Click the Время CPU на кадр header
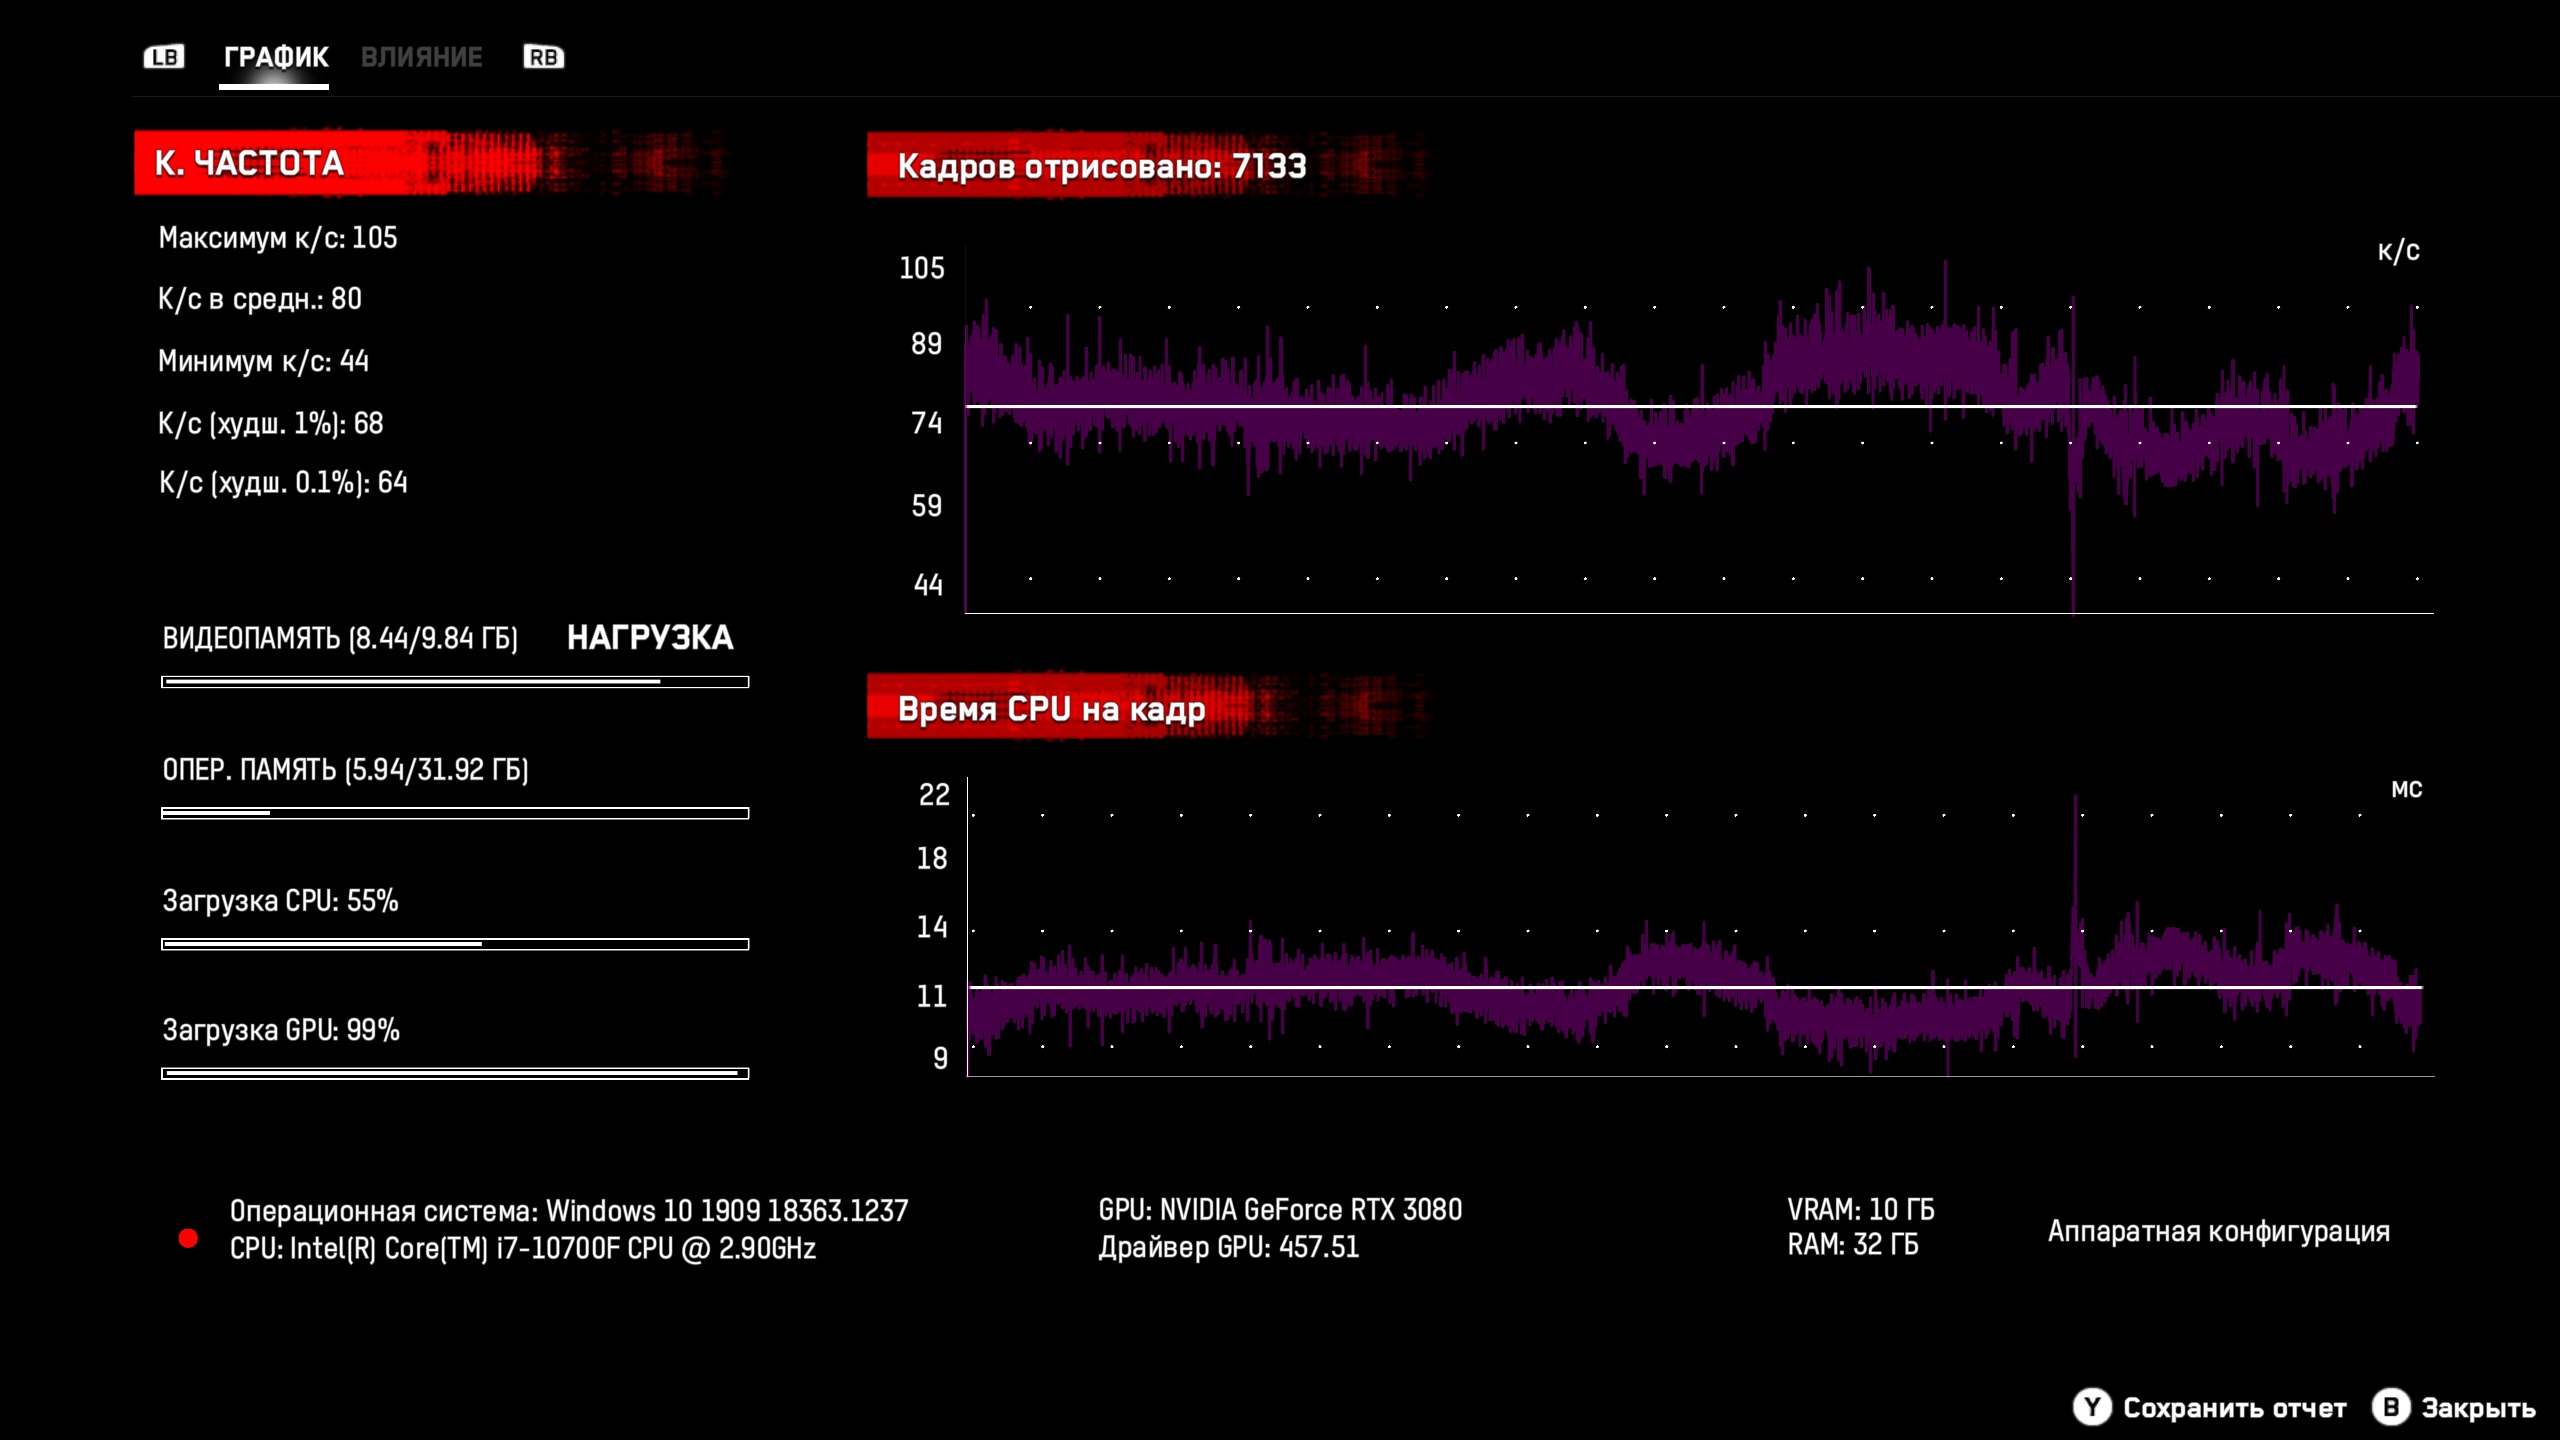Image resolution: width=2560 pixels, height=1440 pixels. (x=1050, y=708)
